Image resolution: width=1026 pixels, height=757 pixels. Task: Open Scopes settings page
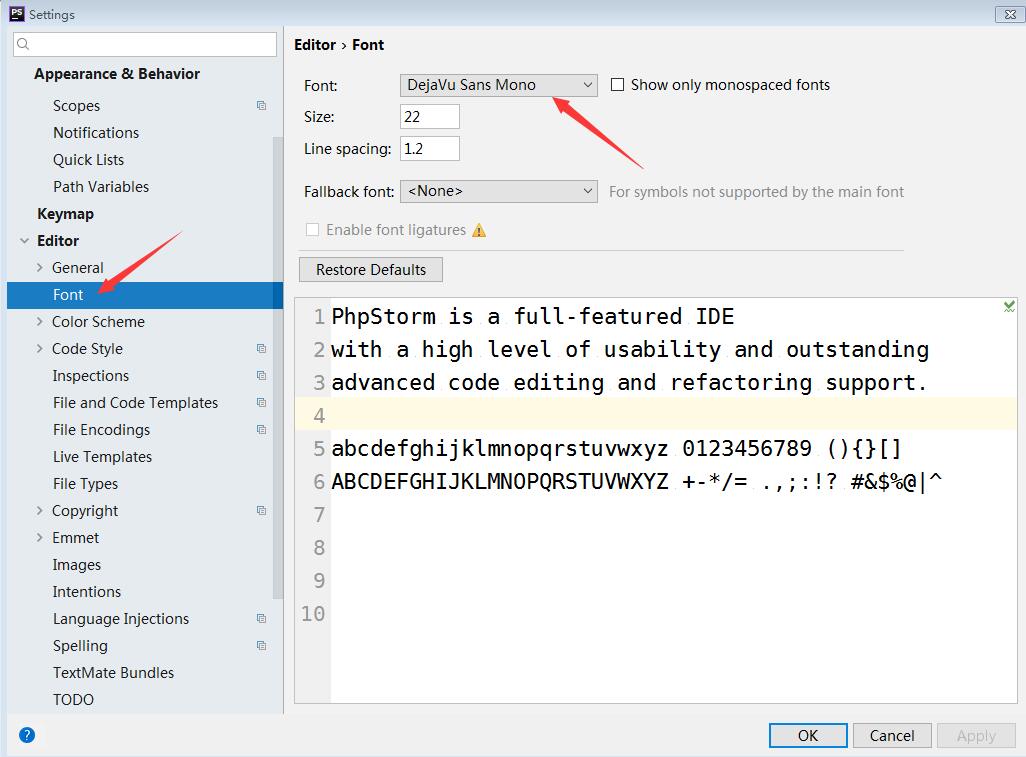pyautogui.click(x=77, y=106)
